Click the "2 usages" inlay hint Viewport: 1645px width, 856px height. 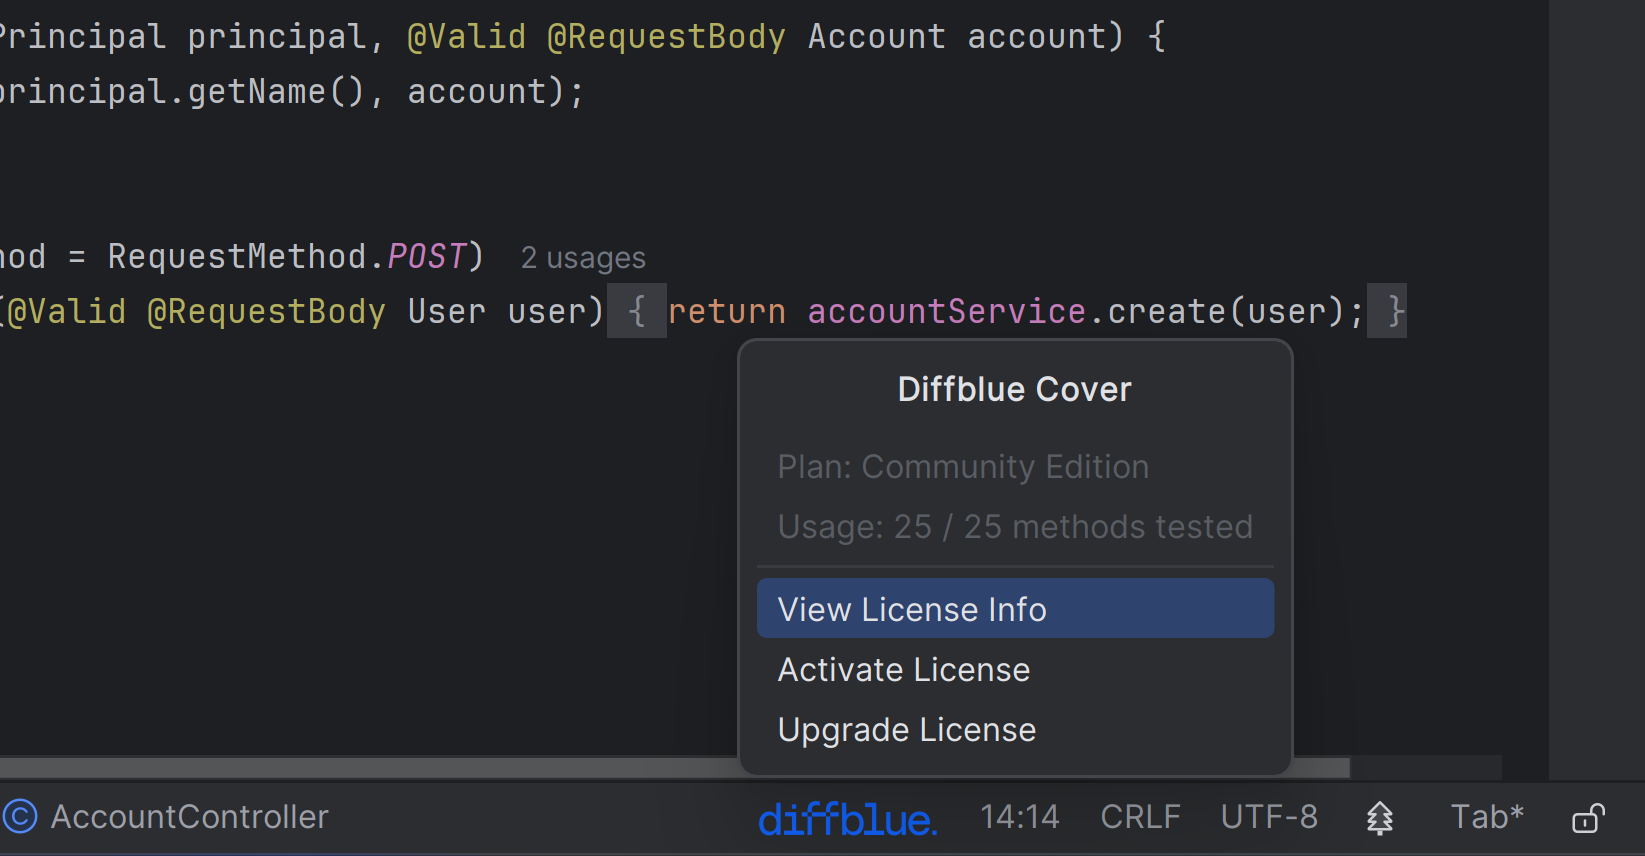[x=583, y=258]
